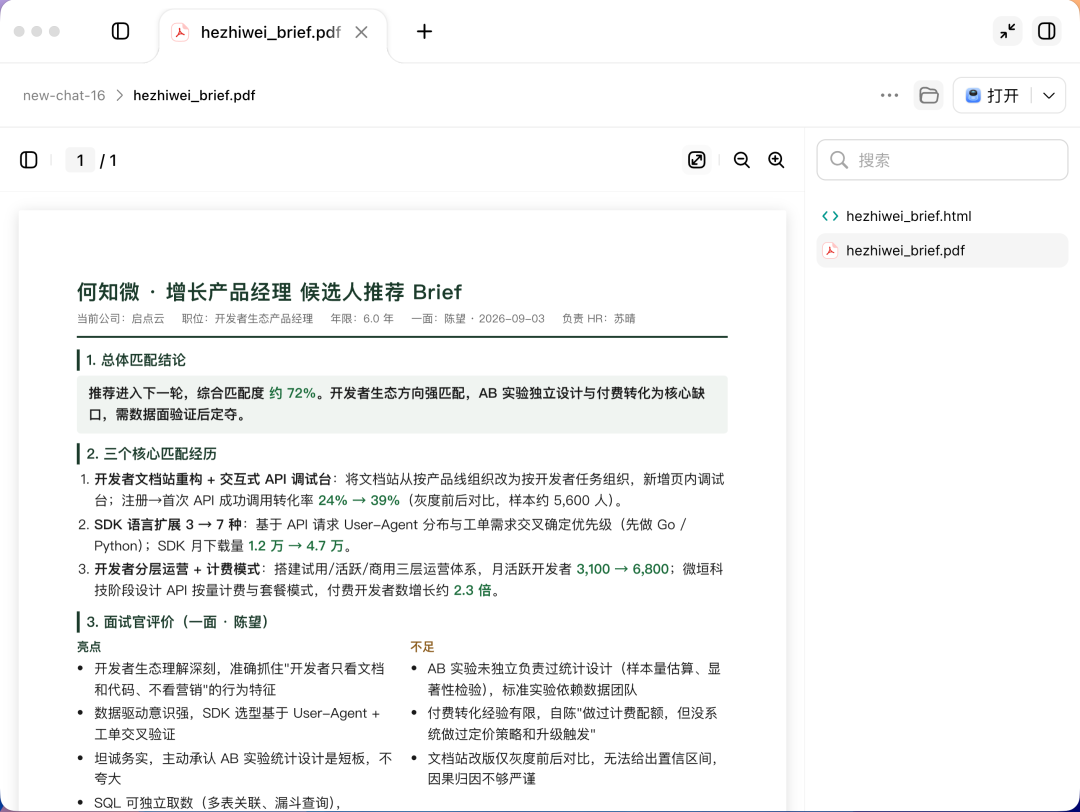Toggle the left sidebar icon in title bar
Screen dimensions: 1080x812
121,31
